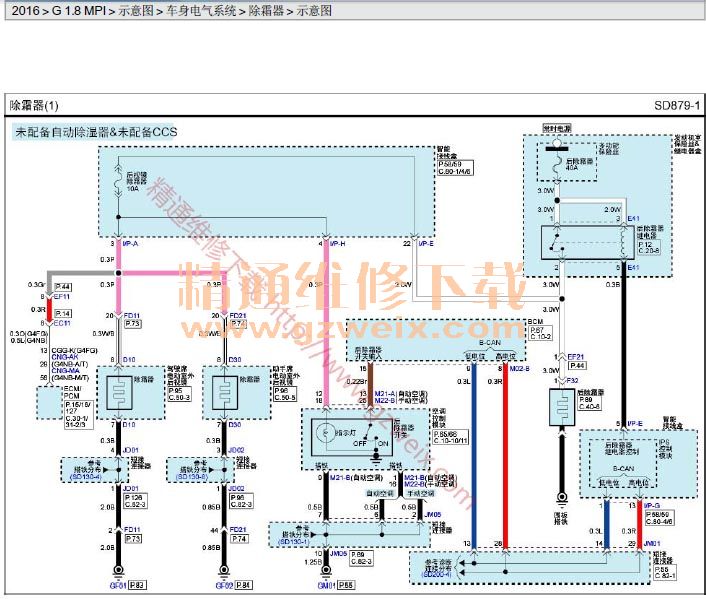Click the SD200-4 circuit reference
Image resolution: width=706 pixels, height=599 pixels.
(x=436, y=575)
